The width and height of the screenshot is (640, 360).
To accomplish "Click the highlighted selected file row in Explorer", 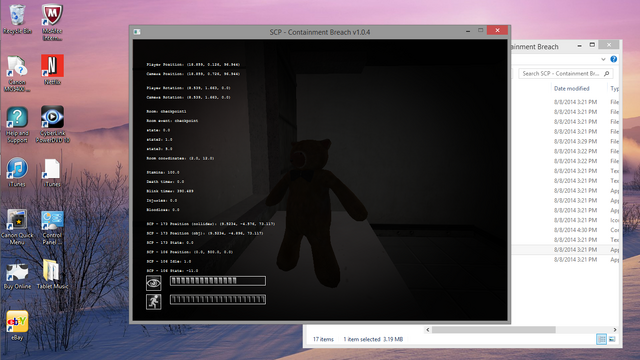I will coord(566,250).
